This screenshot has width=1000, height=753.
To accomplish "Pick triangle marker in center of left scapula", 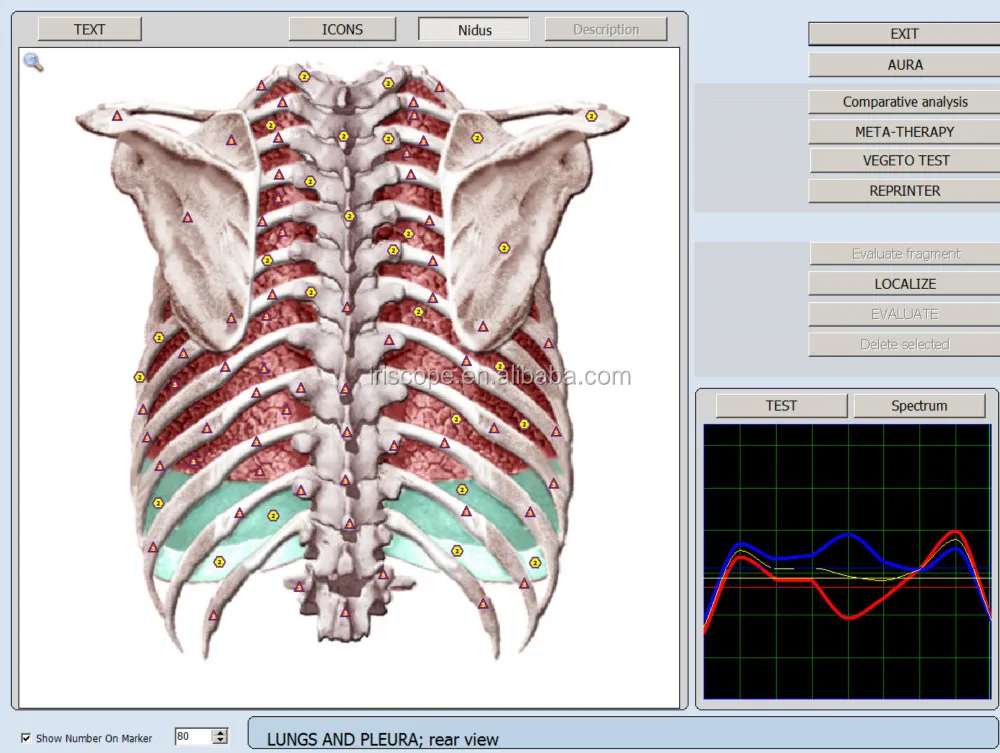I will (x=187, y=216).
